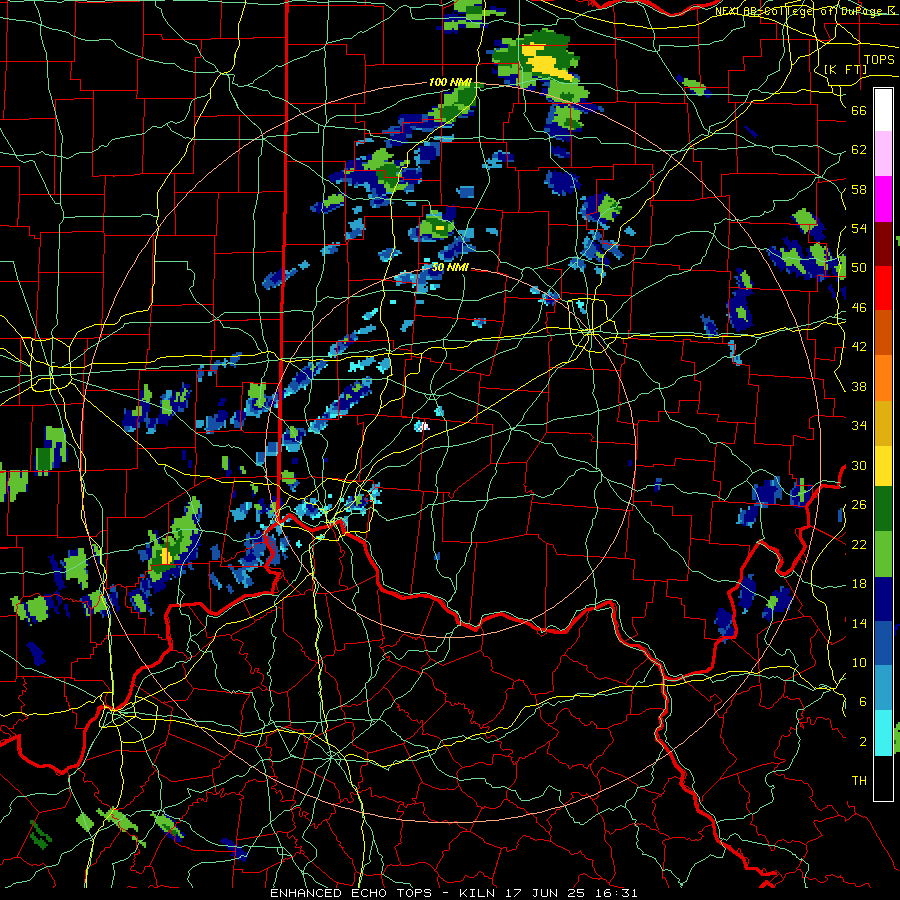Image resolution: width=900 pixels, height=900 pixels.
Task: Select the 54 scale label
Action: coord(859,228)
